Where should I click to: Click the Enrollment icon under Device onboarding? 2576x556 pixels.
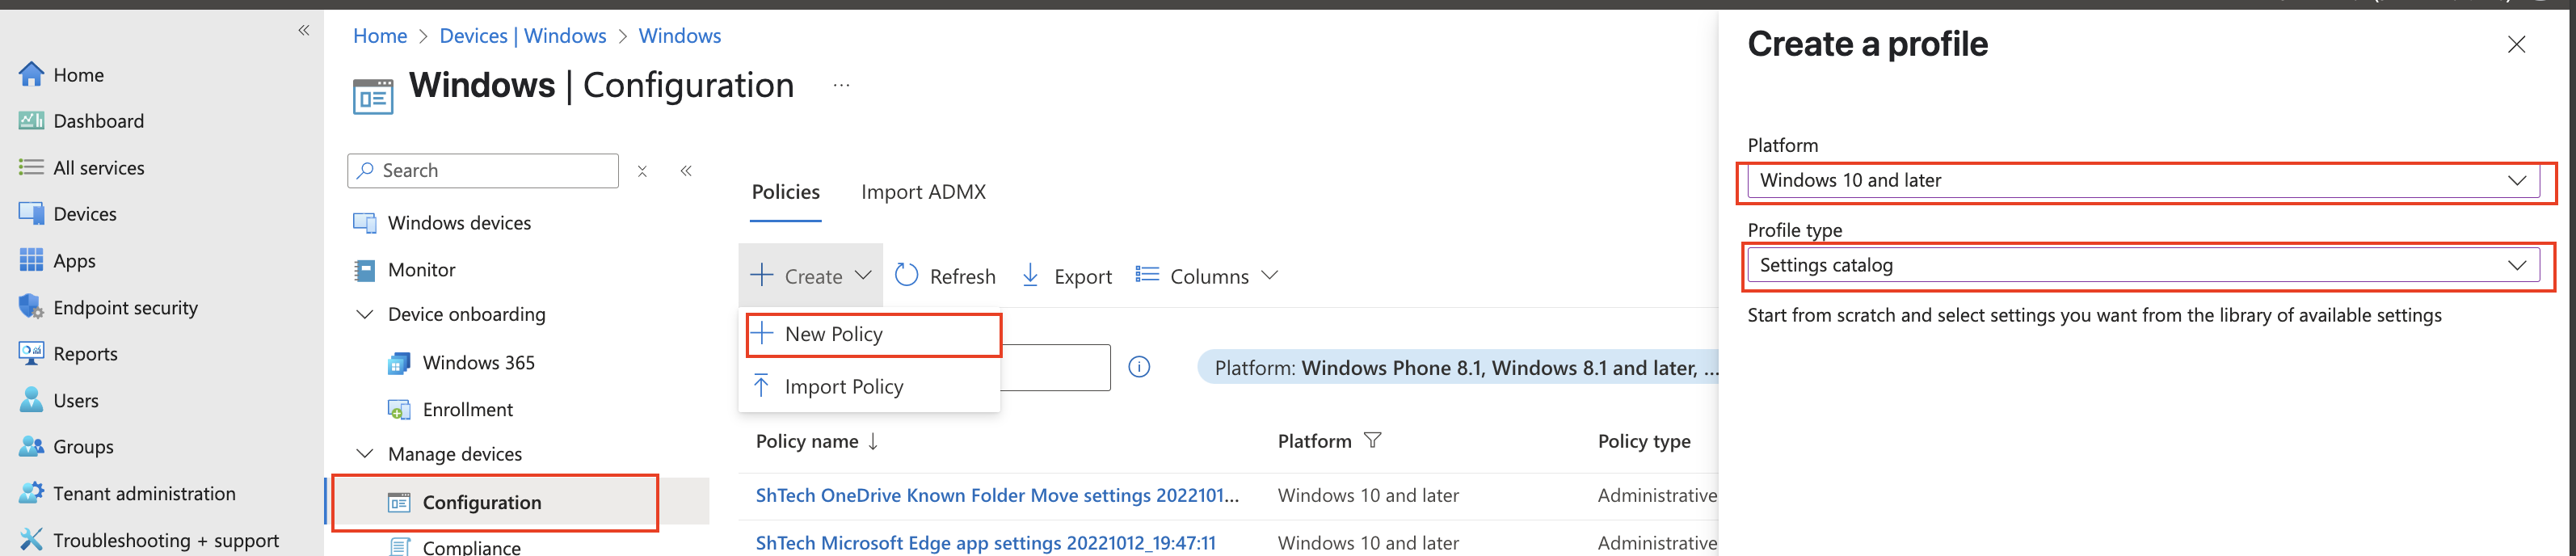399,410
